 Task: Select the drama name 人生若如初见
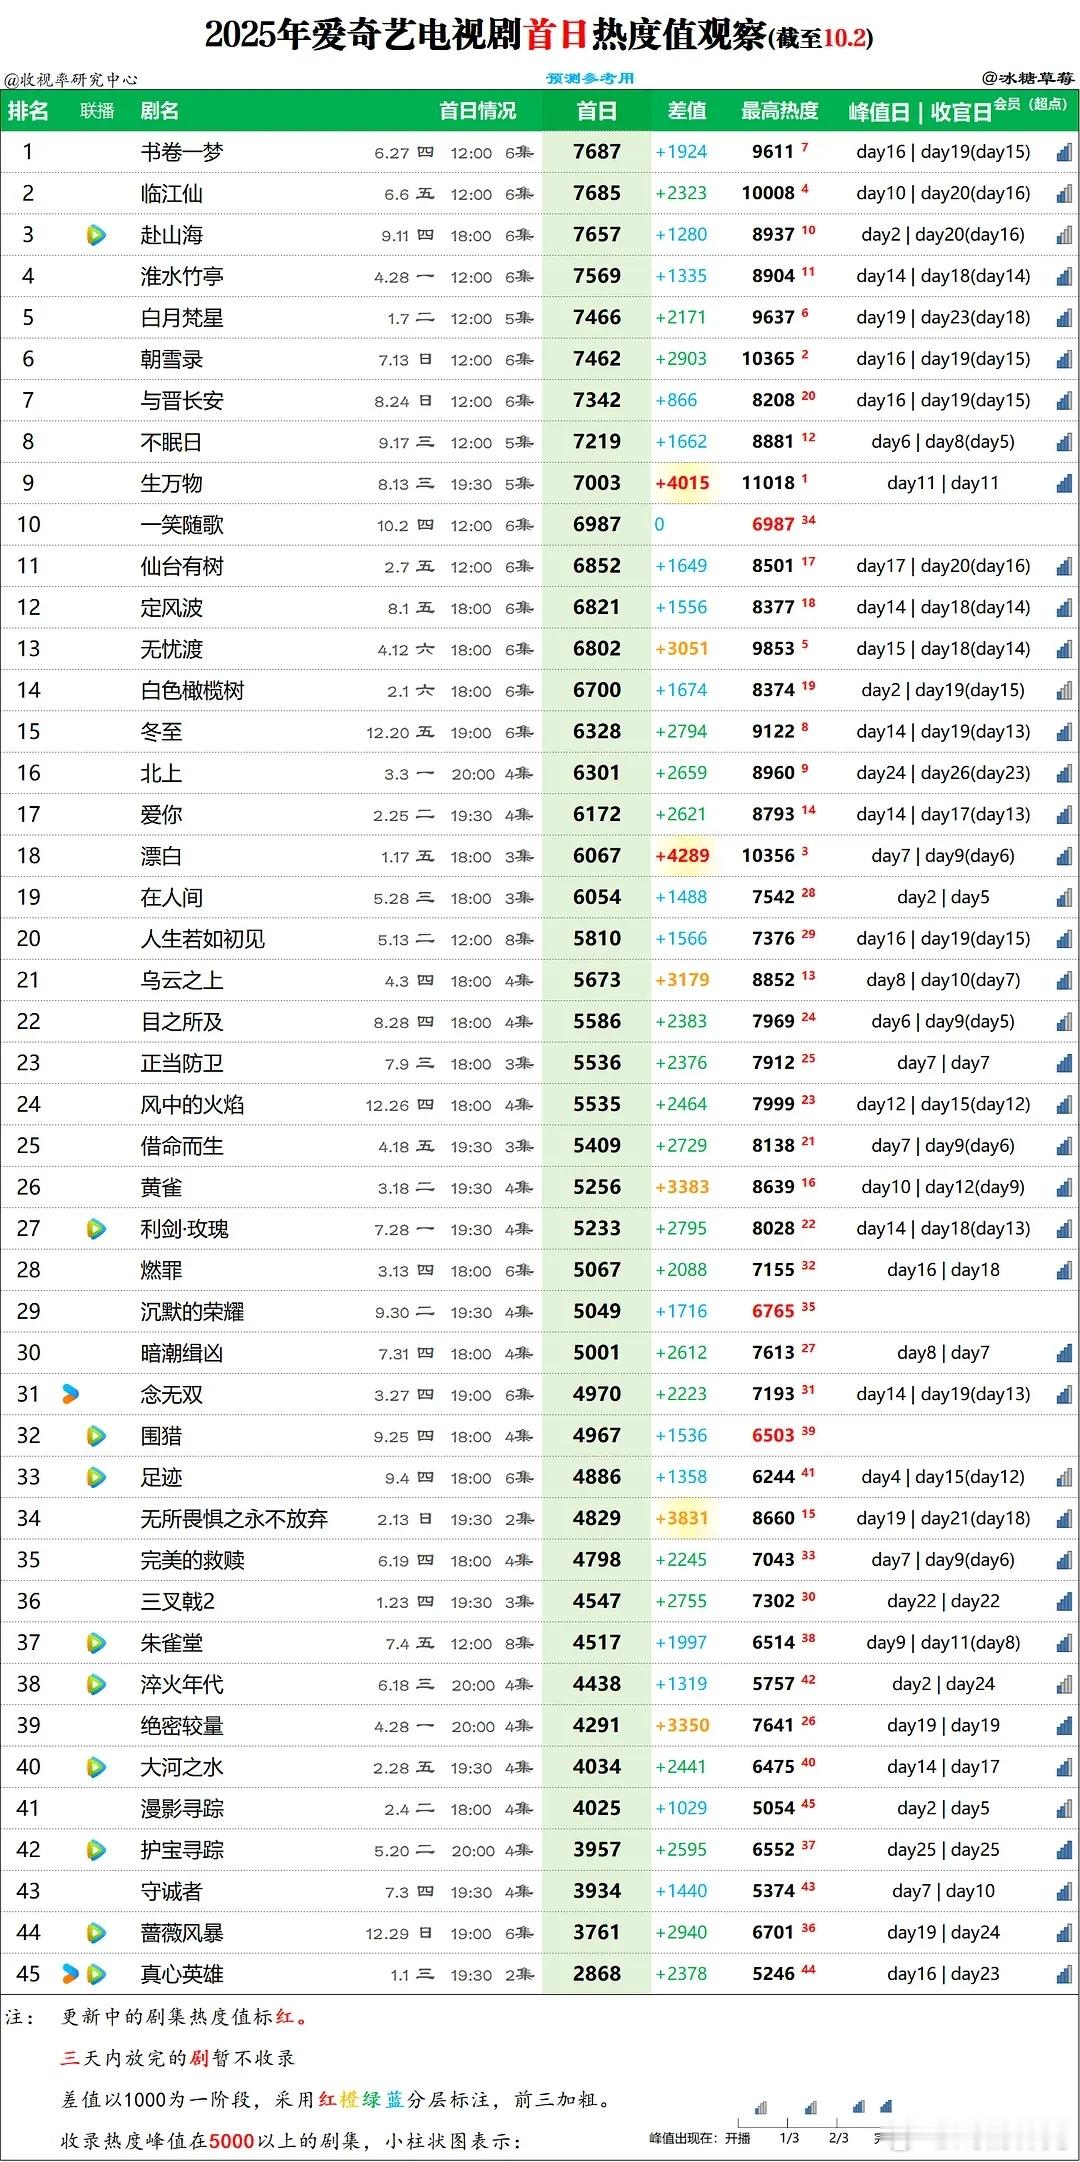coord(203,939)
